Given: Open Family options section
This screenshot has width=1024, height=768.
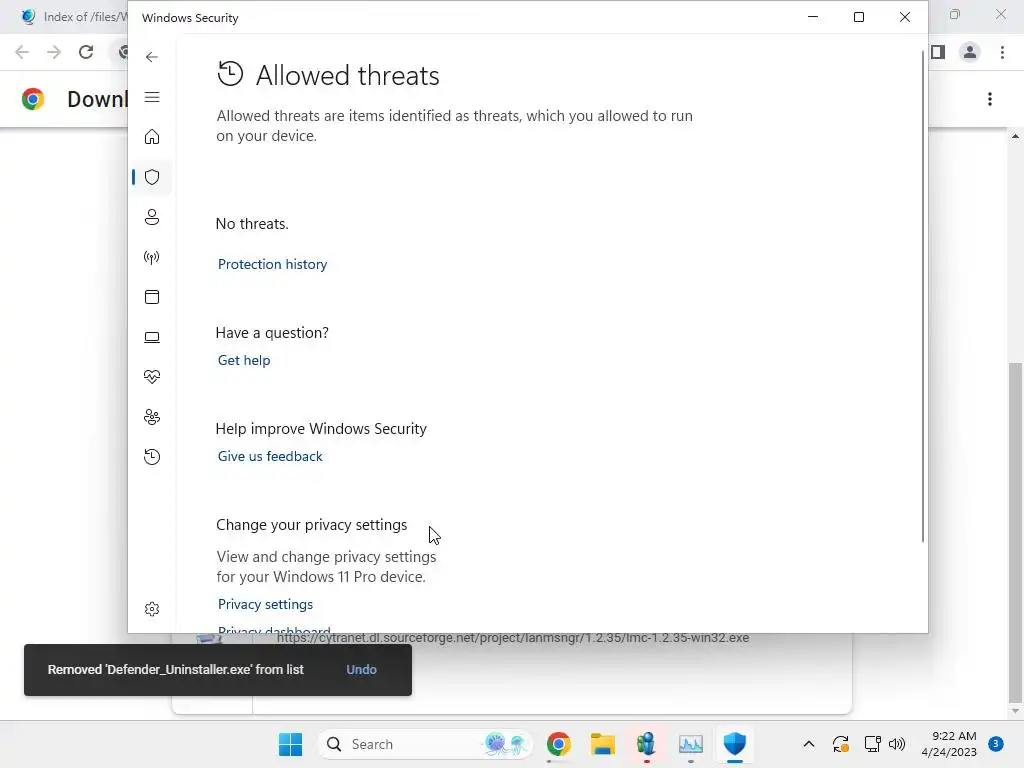Looking at the screenshot, I should tap(152, 417).
